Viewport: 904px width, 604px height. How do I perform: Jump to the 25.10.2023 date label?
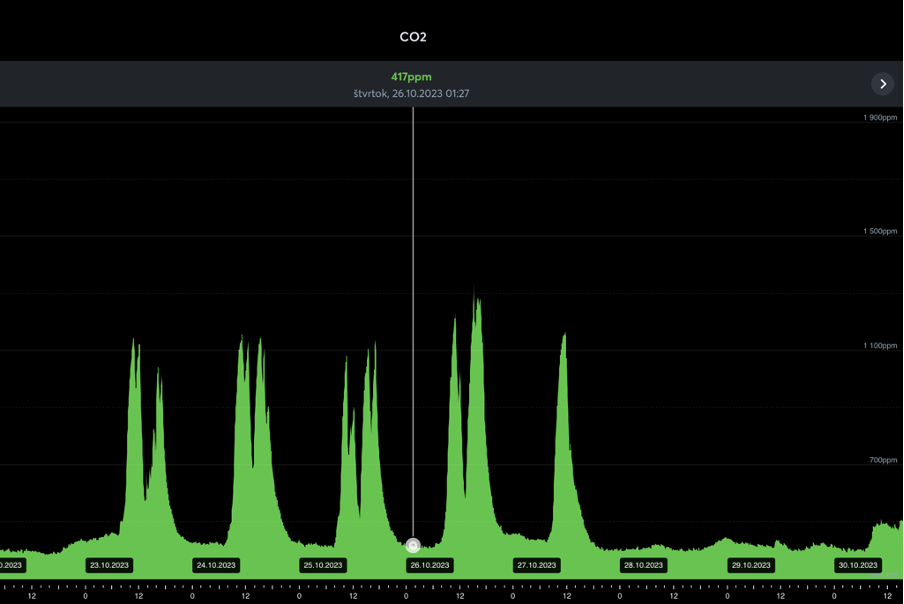(x=323, y=565)
